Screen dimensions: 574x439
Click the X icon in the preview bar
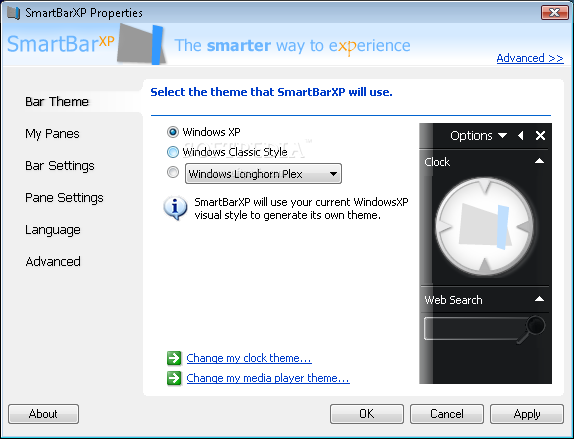pyautogui.click(x=540, y=136)
